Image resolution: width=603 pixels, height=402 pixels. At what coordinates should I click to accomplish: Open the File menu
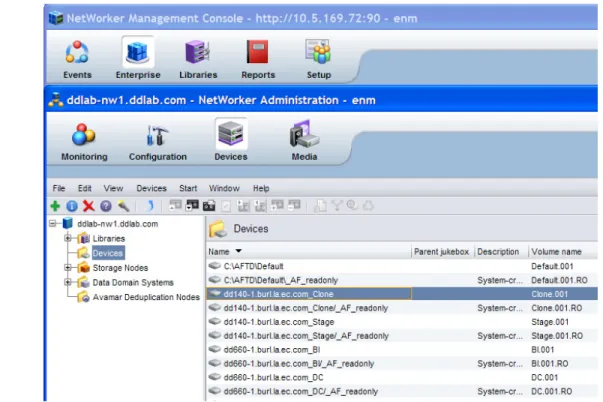tap(58, 188)
